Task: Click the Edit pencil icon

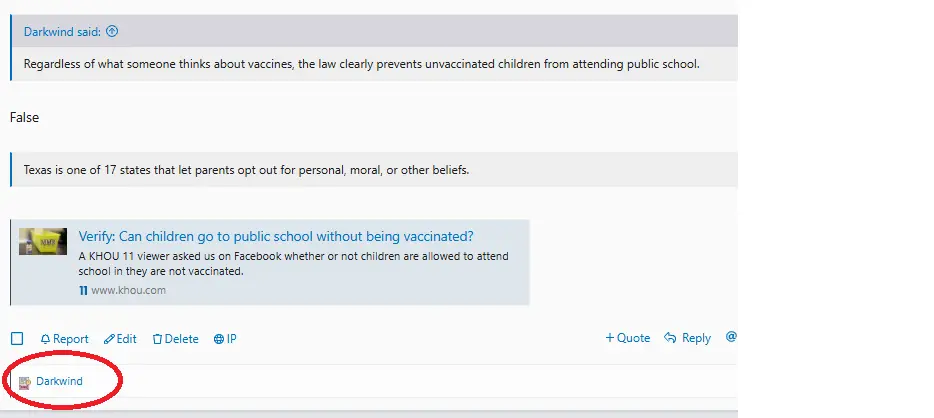Action: (110, 339)
